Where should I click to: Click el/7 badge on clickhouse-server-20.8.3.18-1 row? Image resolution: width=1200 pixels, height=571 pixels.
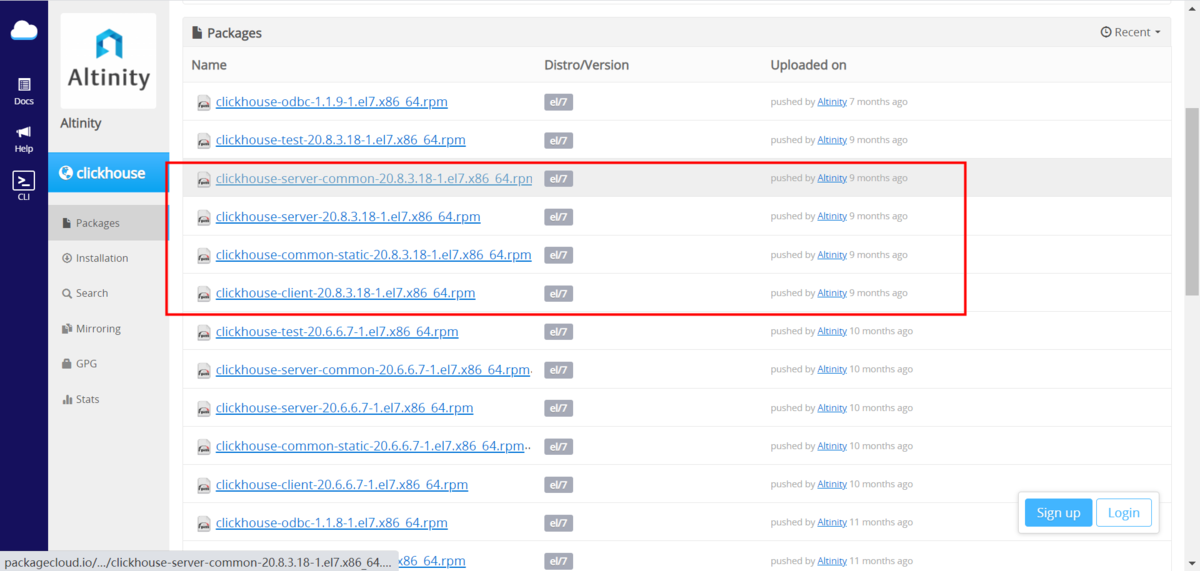coord(558,216)
